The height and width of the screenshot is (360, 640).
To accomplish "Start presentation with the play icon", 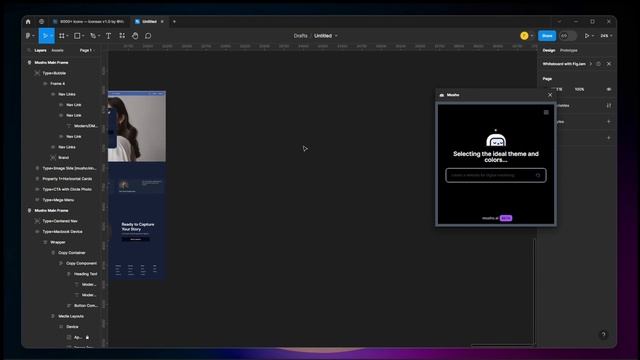I will pos(587,36).
